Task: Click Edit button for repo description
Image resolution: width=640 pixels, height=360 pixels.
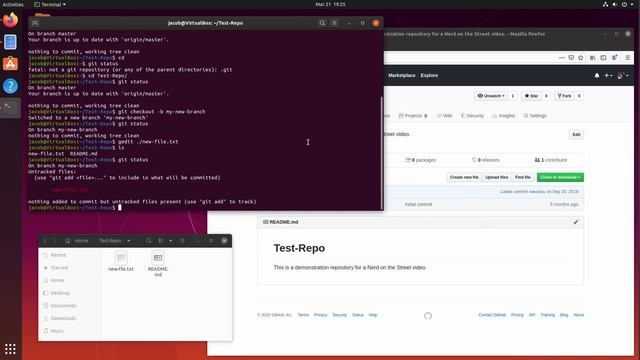Action: click(x=576, y=135)
